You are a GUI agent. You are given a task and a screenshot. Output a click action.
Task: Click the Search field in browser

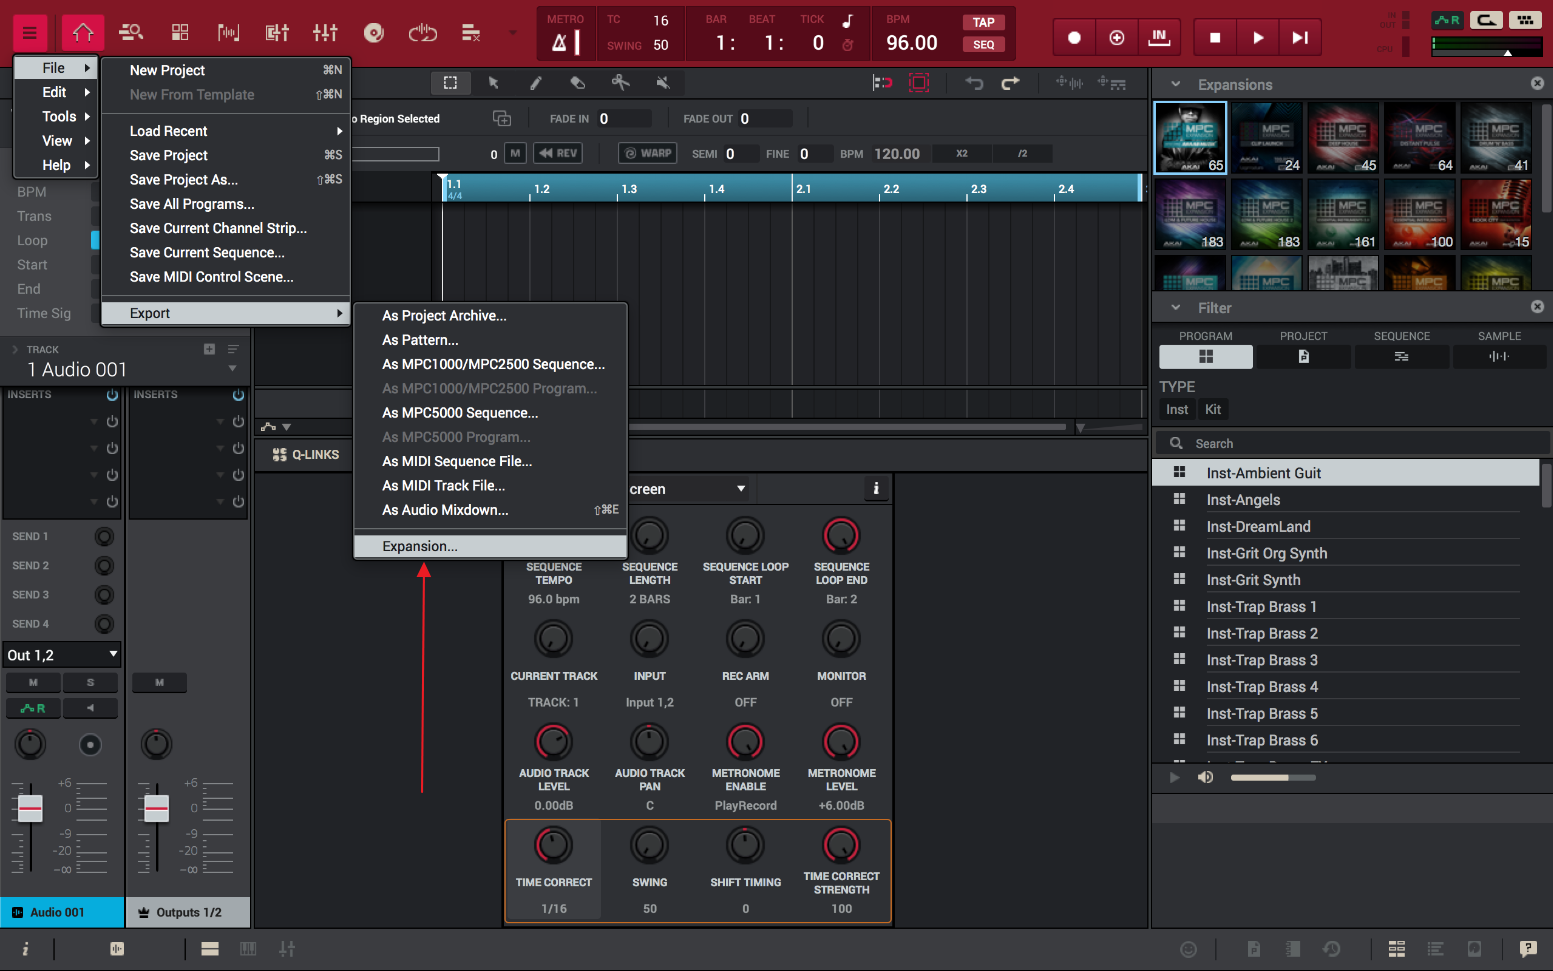[1352, 443]
